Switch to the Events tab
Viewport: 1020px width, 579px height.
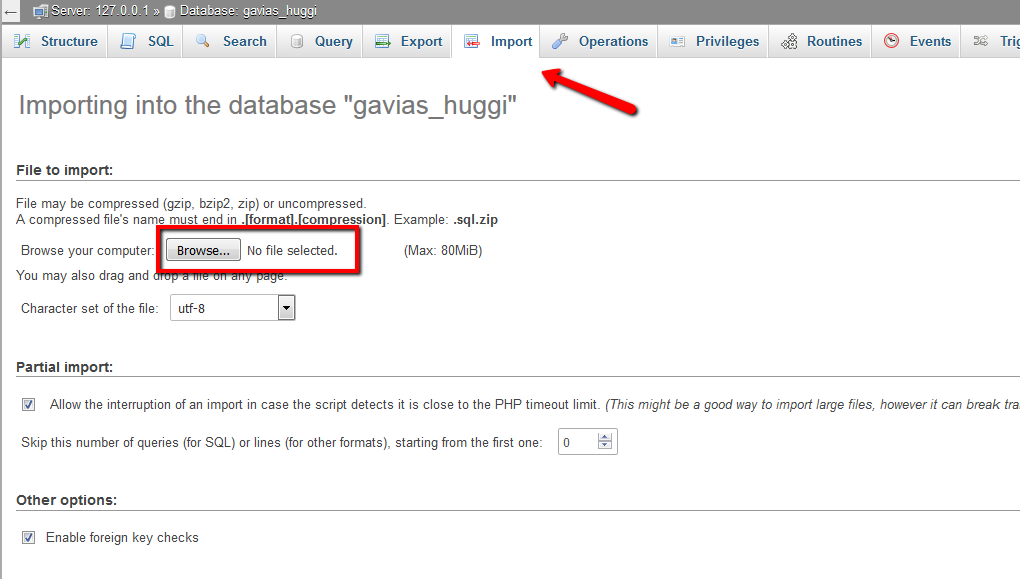tap(917, 41)
